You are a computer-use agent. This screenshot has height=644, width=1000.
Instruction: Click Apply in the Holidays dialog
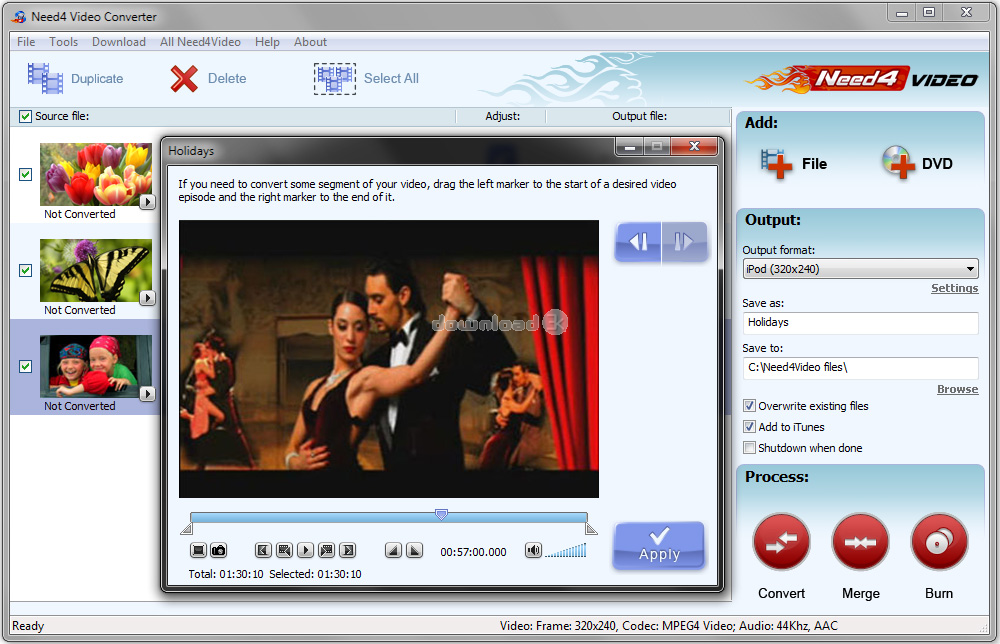pyautogui.click(x=659, y=545)
